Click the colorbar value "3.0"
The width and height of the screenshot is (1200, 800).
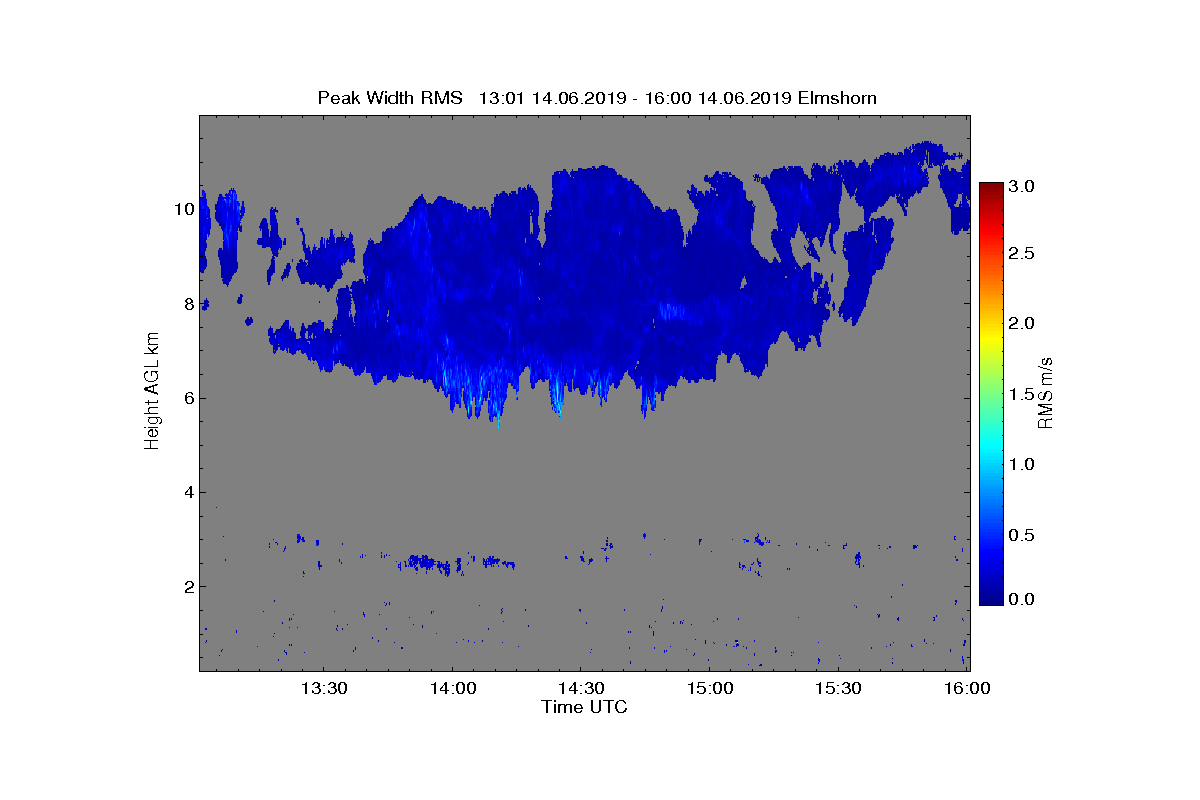[x=1022, y=186]
